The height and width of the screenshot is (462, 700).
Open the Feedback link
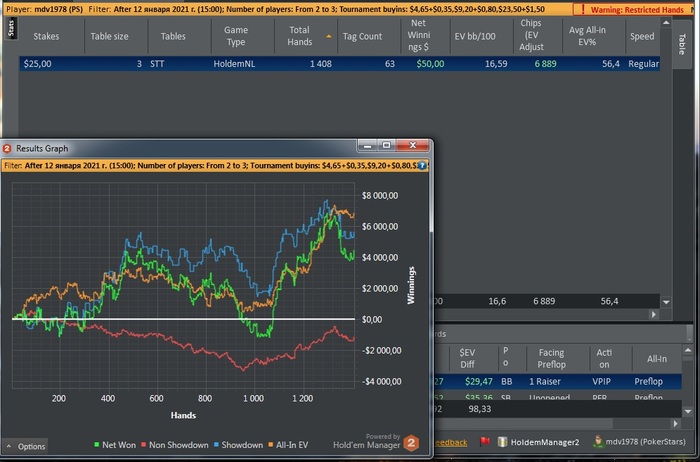click(x=451, y=442)
